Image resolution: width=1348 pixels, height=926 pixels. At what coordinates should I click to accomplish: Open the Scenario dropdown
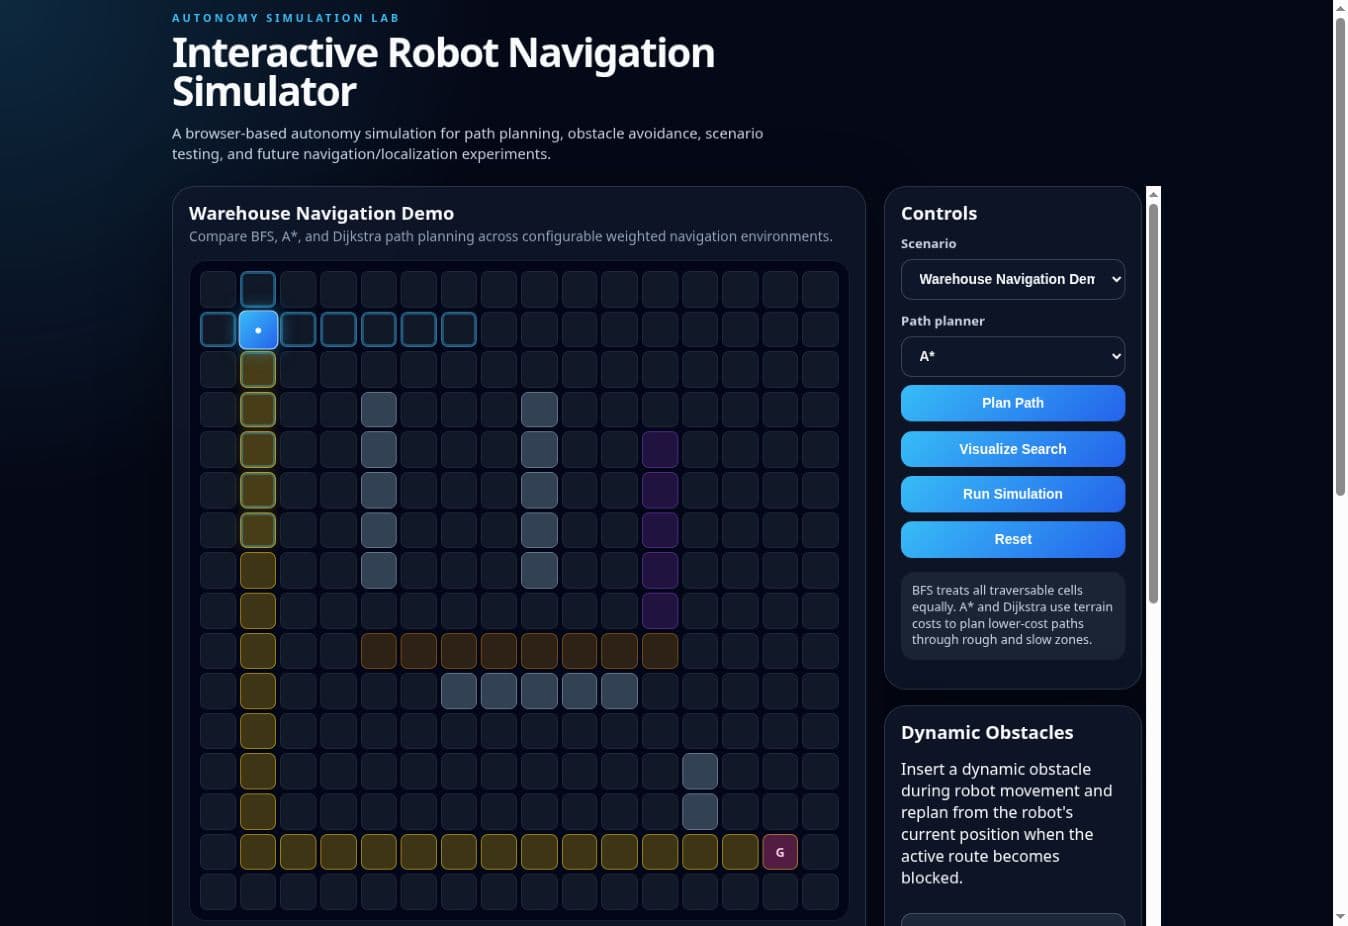(1012, 279)
